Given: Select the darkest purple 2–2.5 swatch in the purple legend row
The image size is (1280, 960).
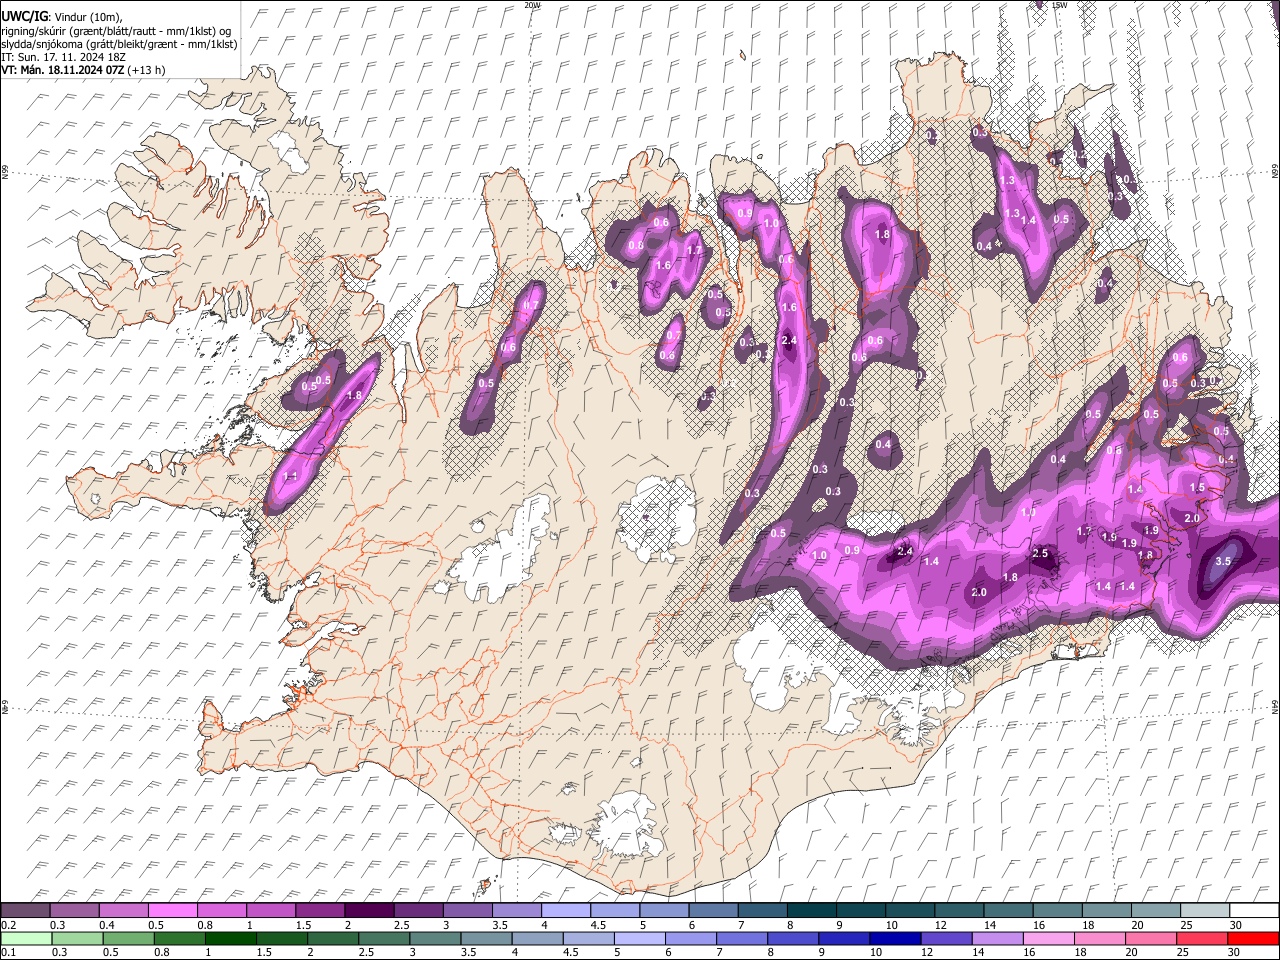Looking at the screenshot, I should tap(369, 911).
